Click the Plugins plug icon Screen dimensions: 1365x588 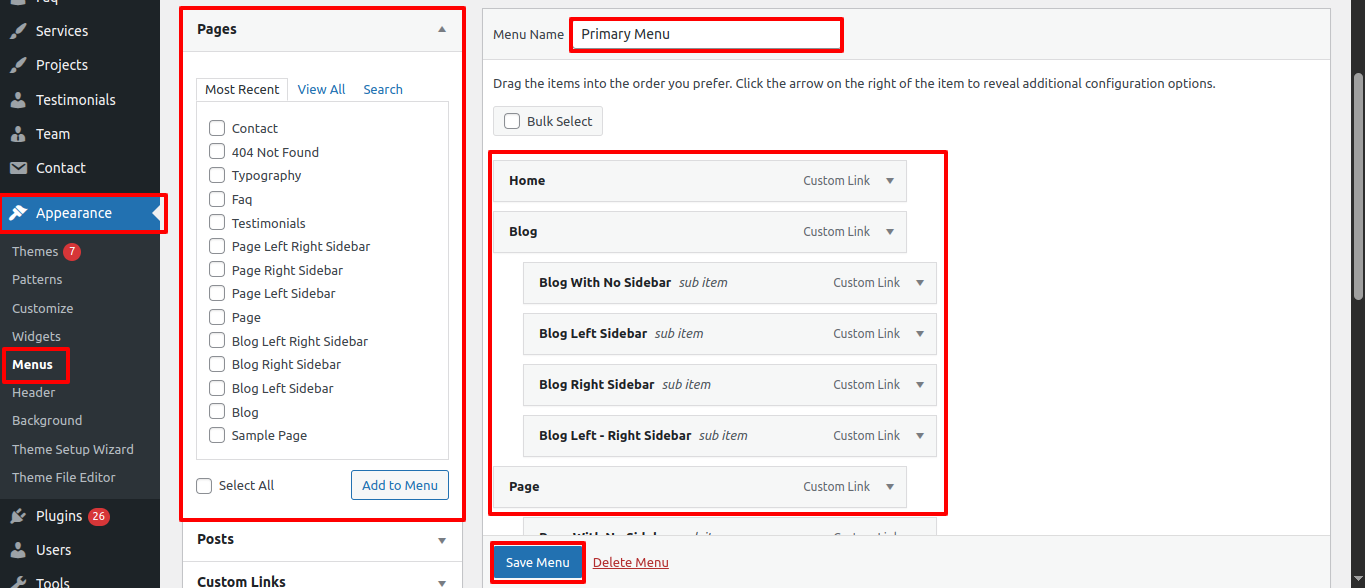coord(18,516)
